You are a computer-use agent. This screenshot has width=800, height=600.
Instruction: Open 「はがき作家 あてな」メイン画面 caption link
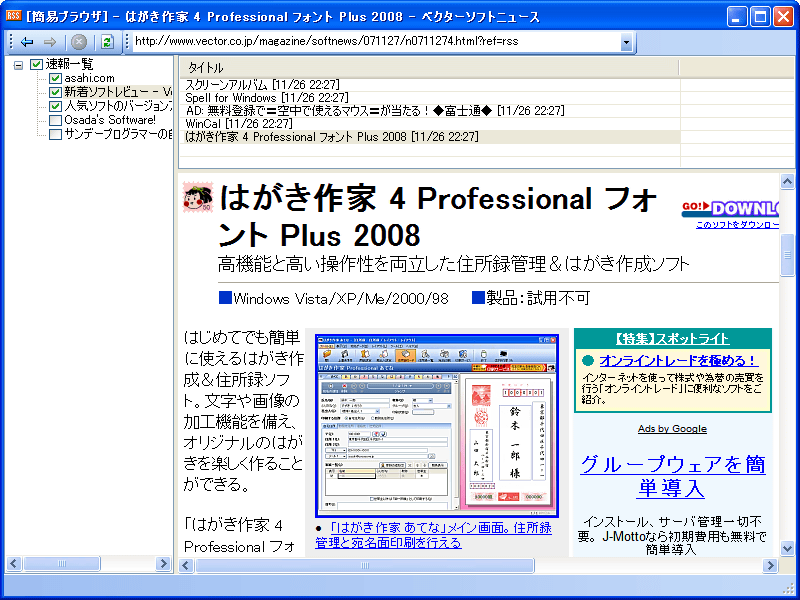[x=433, y=535]
